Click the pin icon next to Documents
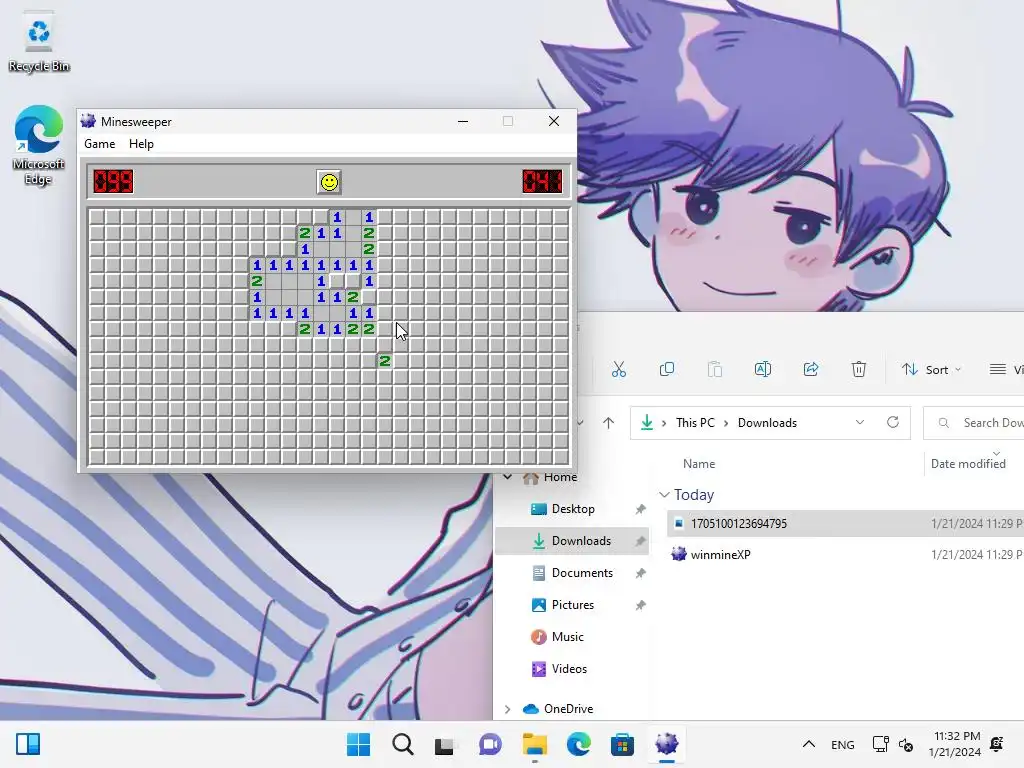Screen dimensions: 1024x768 pos(641,573)
